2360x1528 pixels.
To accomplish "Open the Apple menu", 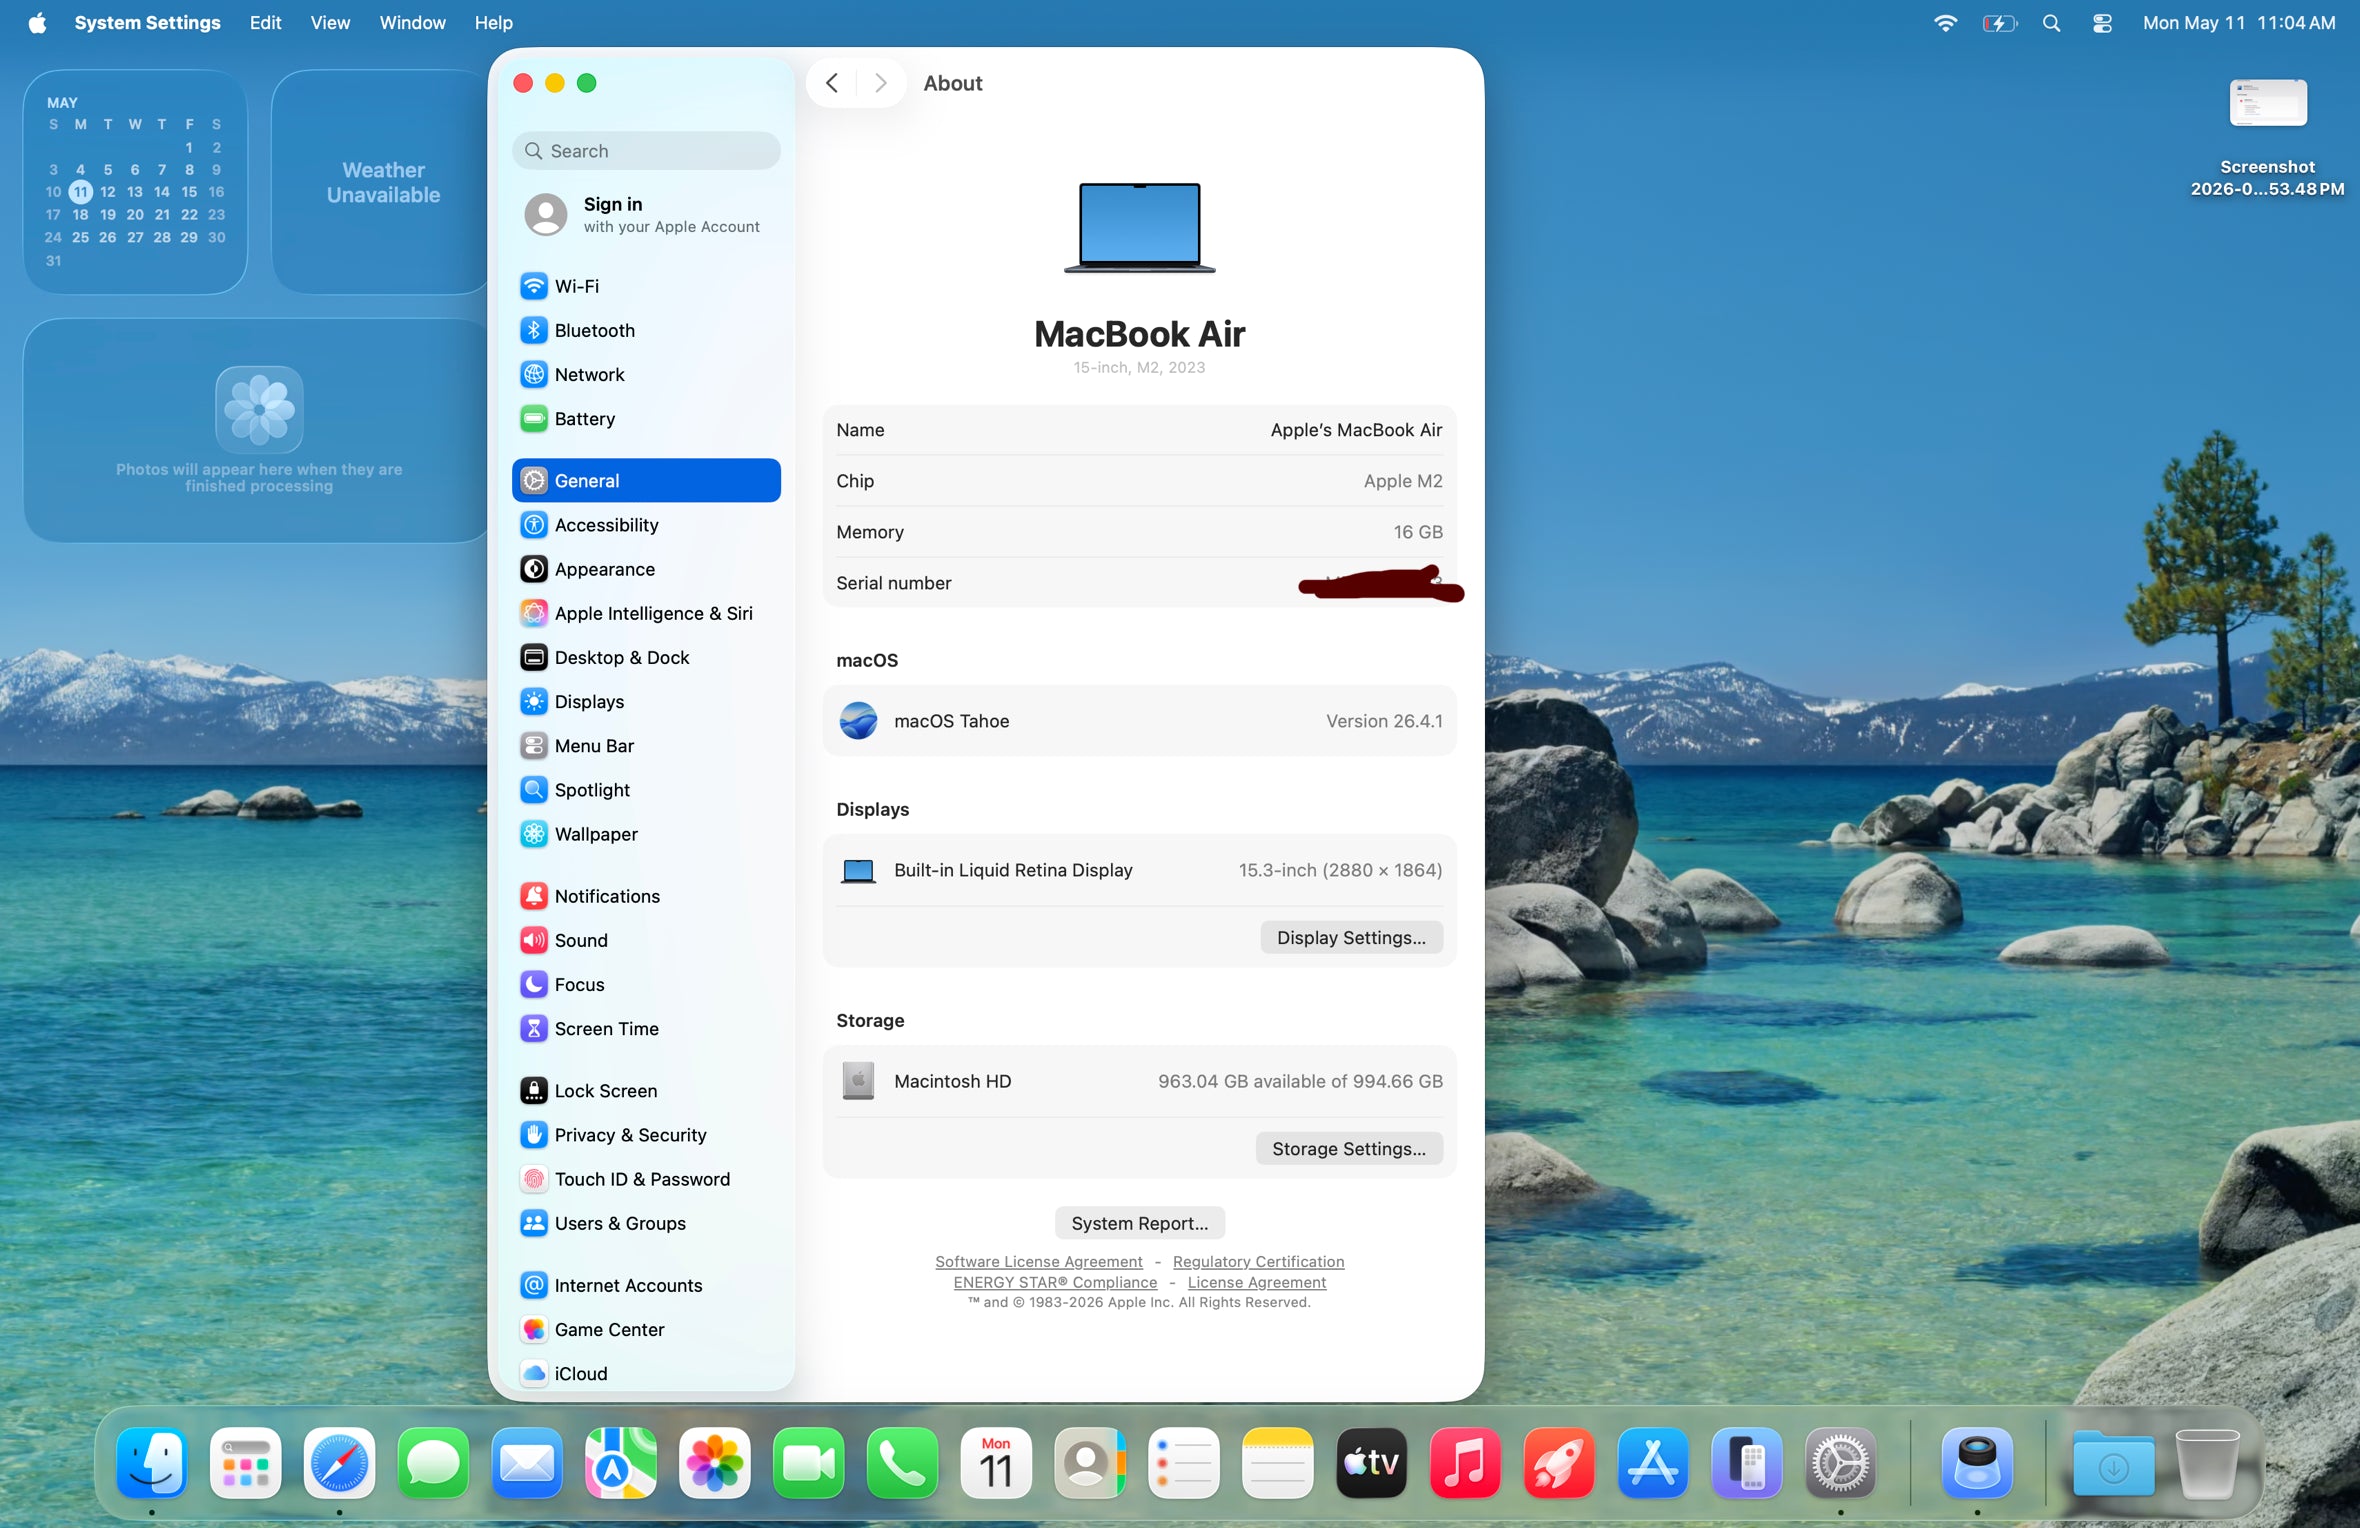I will [x=37, y=22].
